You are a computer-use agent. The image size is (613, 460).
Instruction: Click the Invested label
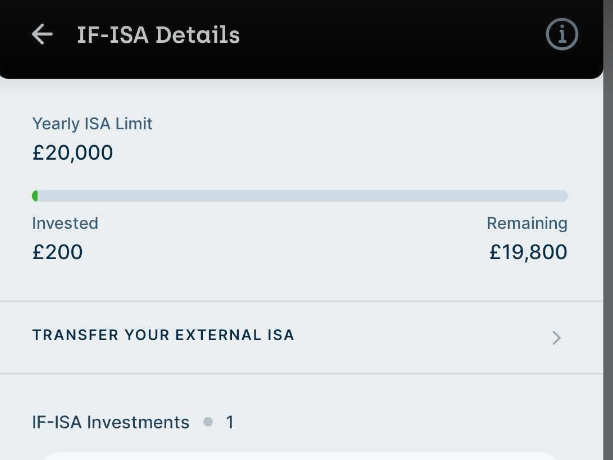[x=65, y=223]
